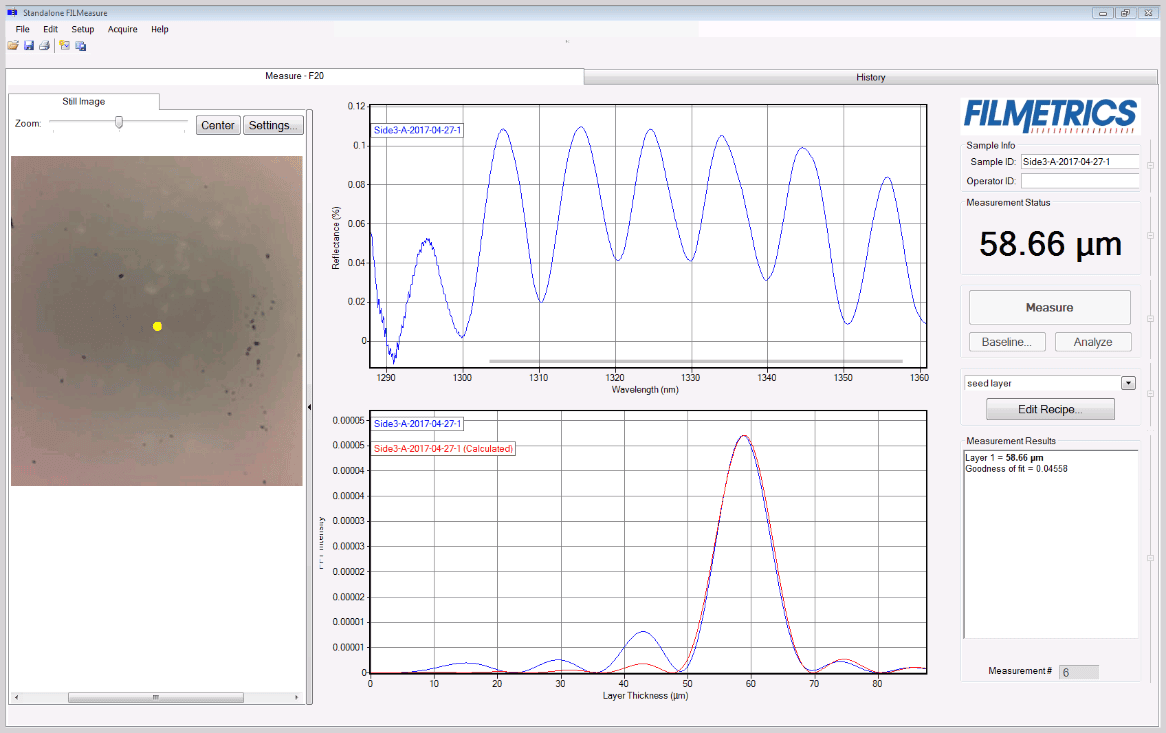Collapse the Measurement Status section handle
The image size is (1166, 733).
coord(1150,236)
